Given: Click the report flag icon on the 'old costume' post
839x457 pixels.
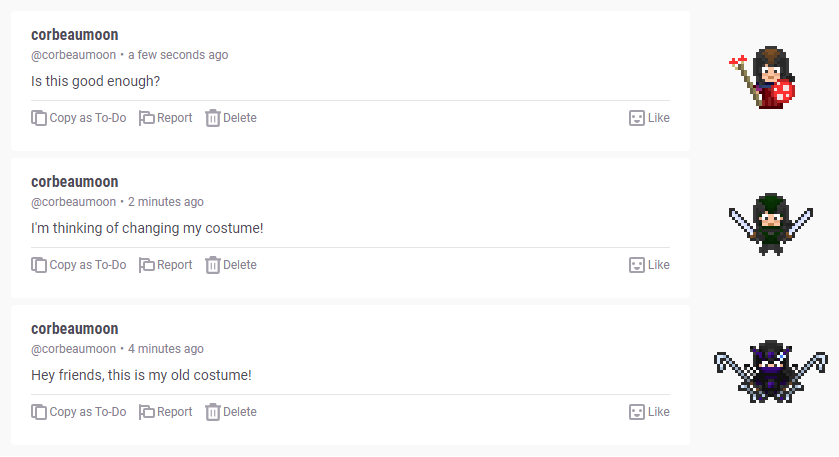Looking at the screenshot, I should 146,412.
